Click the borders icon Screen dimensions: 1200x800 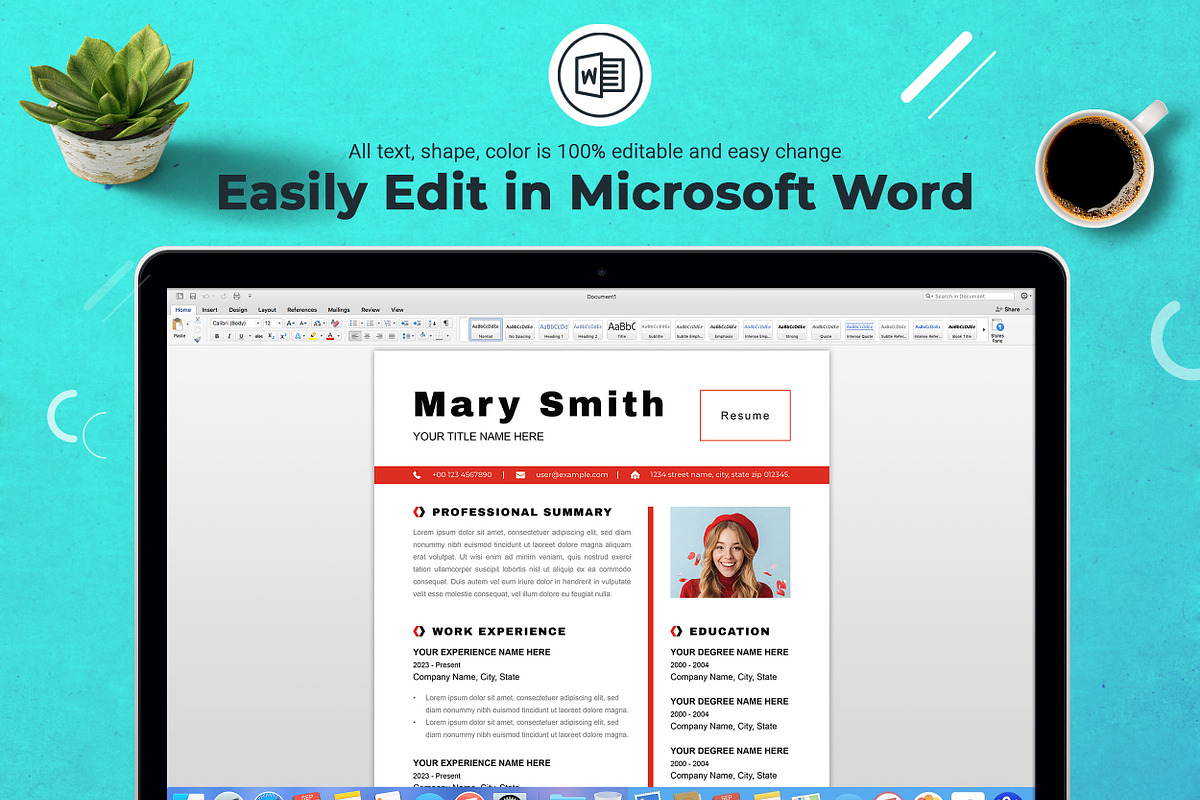click(439, 336)
